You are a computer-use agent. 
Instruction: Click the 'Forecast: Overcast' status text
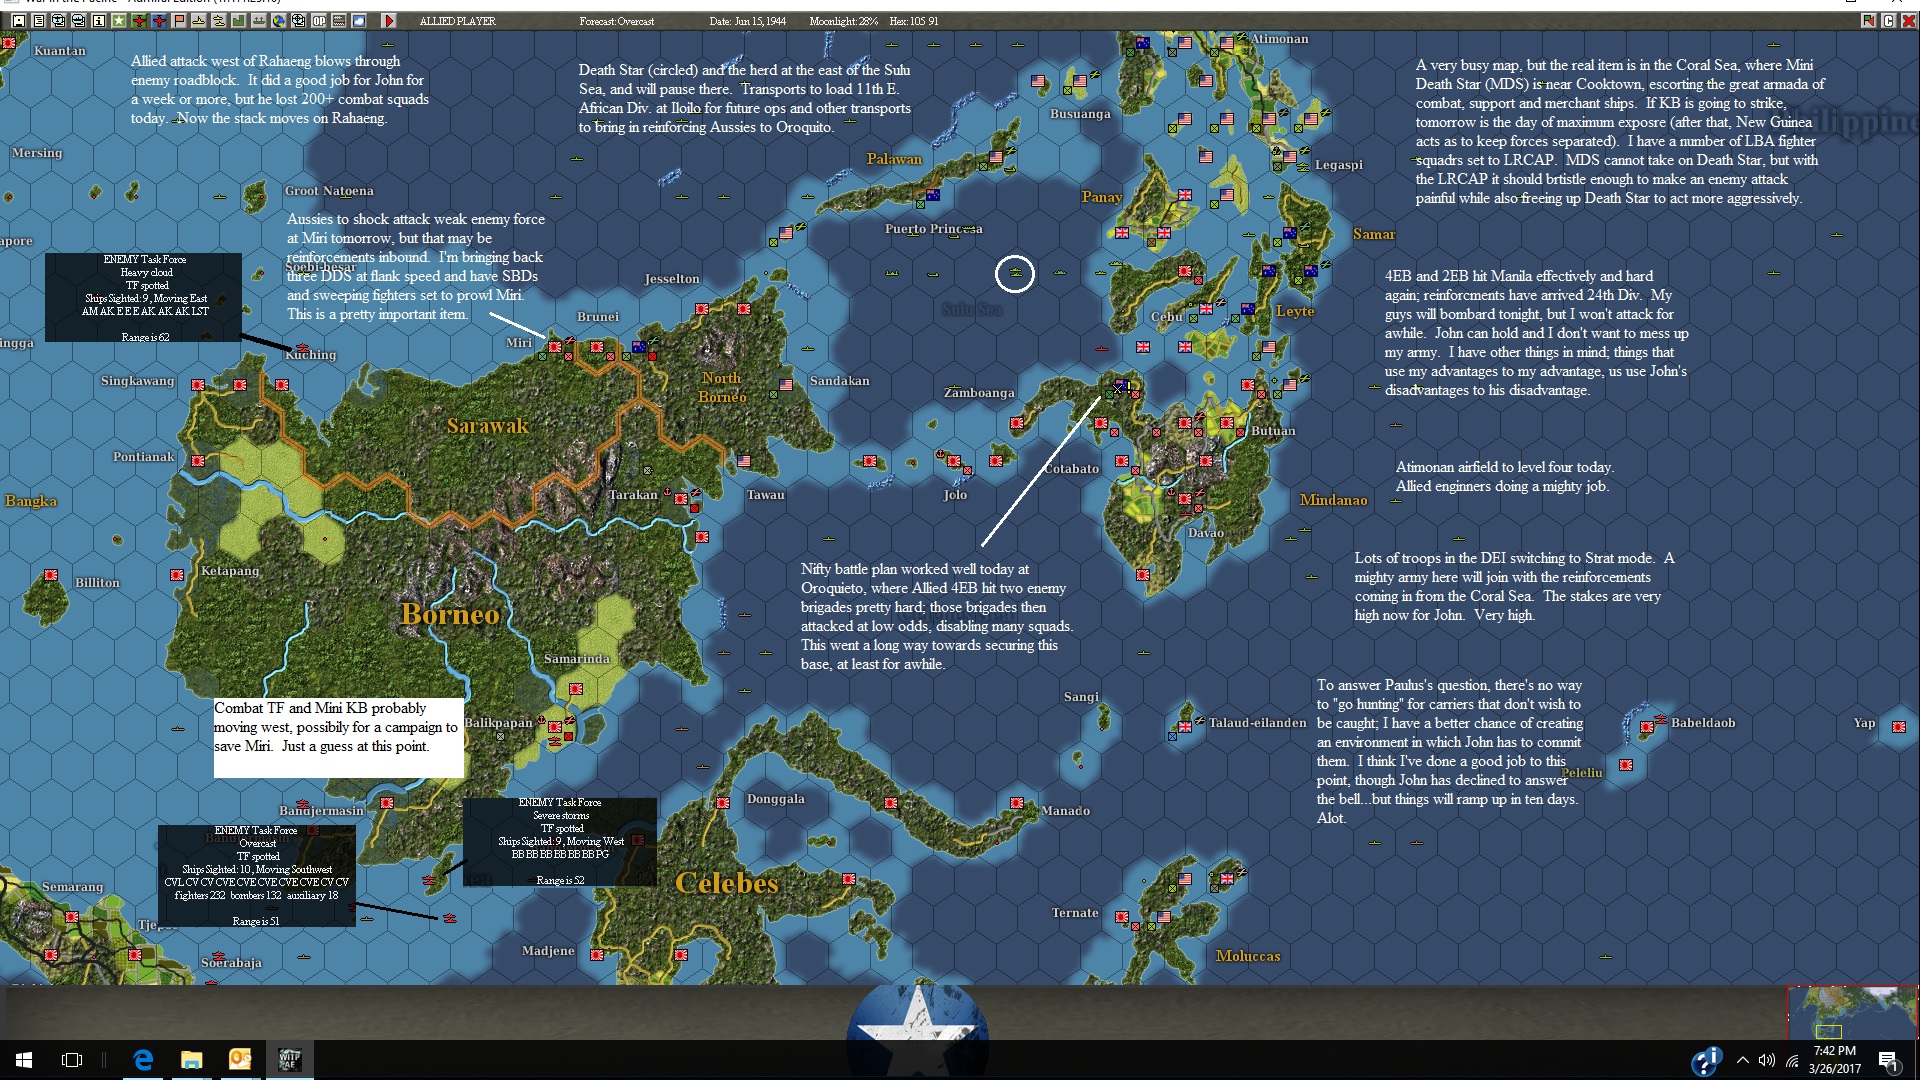click(617, 21)
